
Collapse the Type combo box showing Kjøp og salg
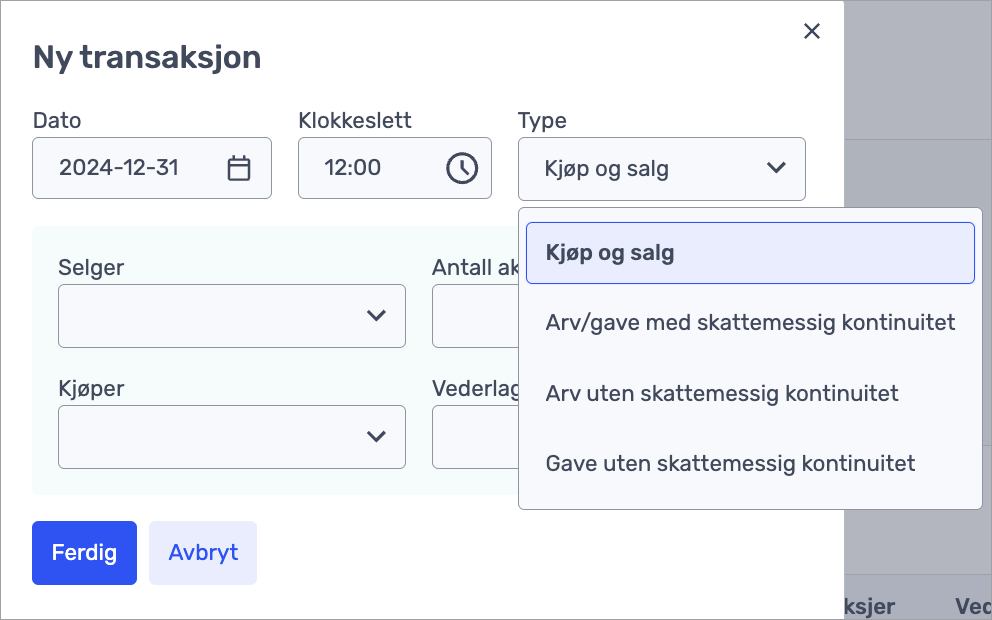point(640,169)
